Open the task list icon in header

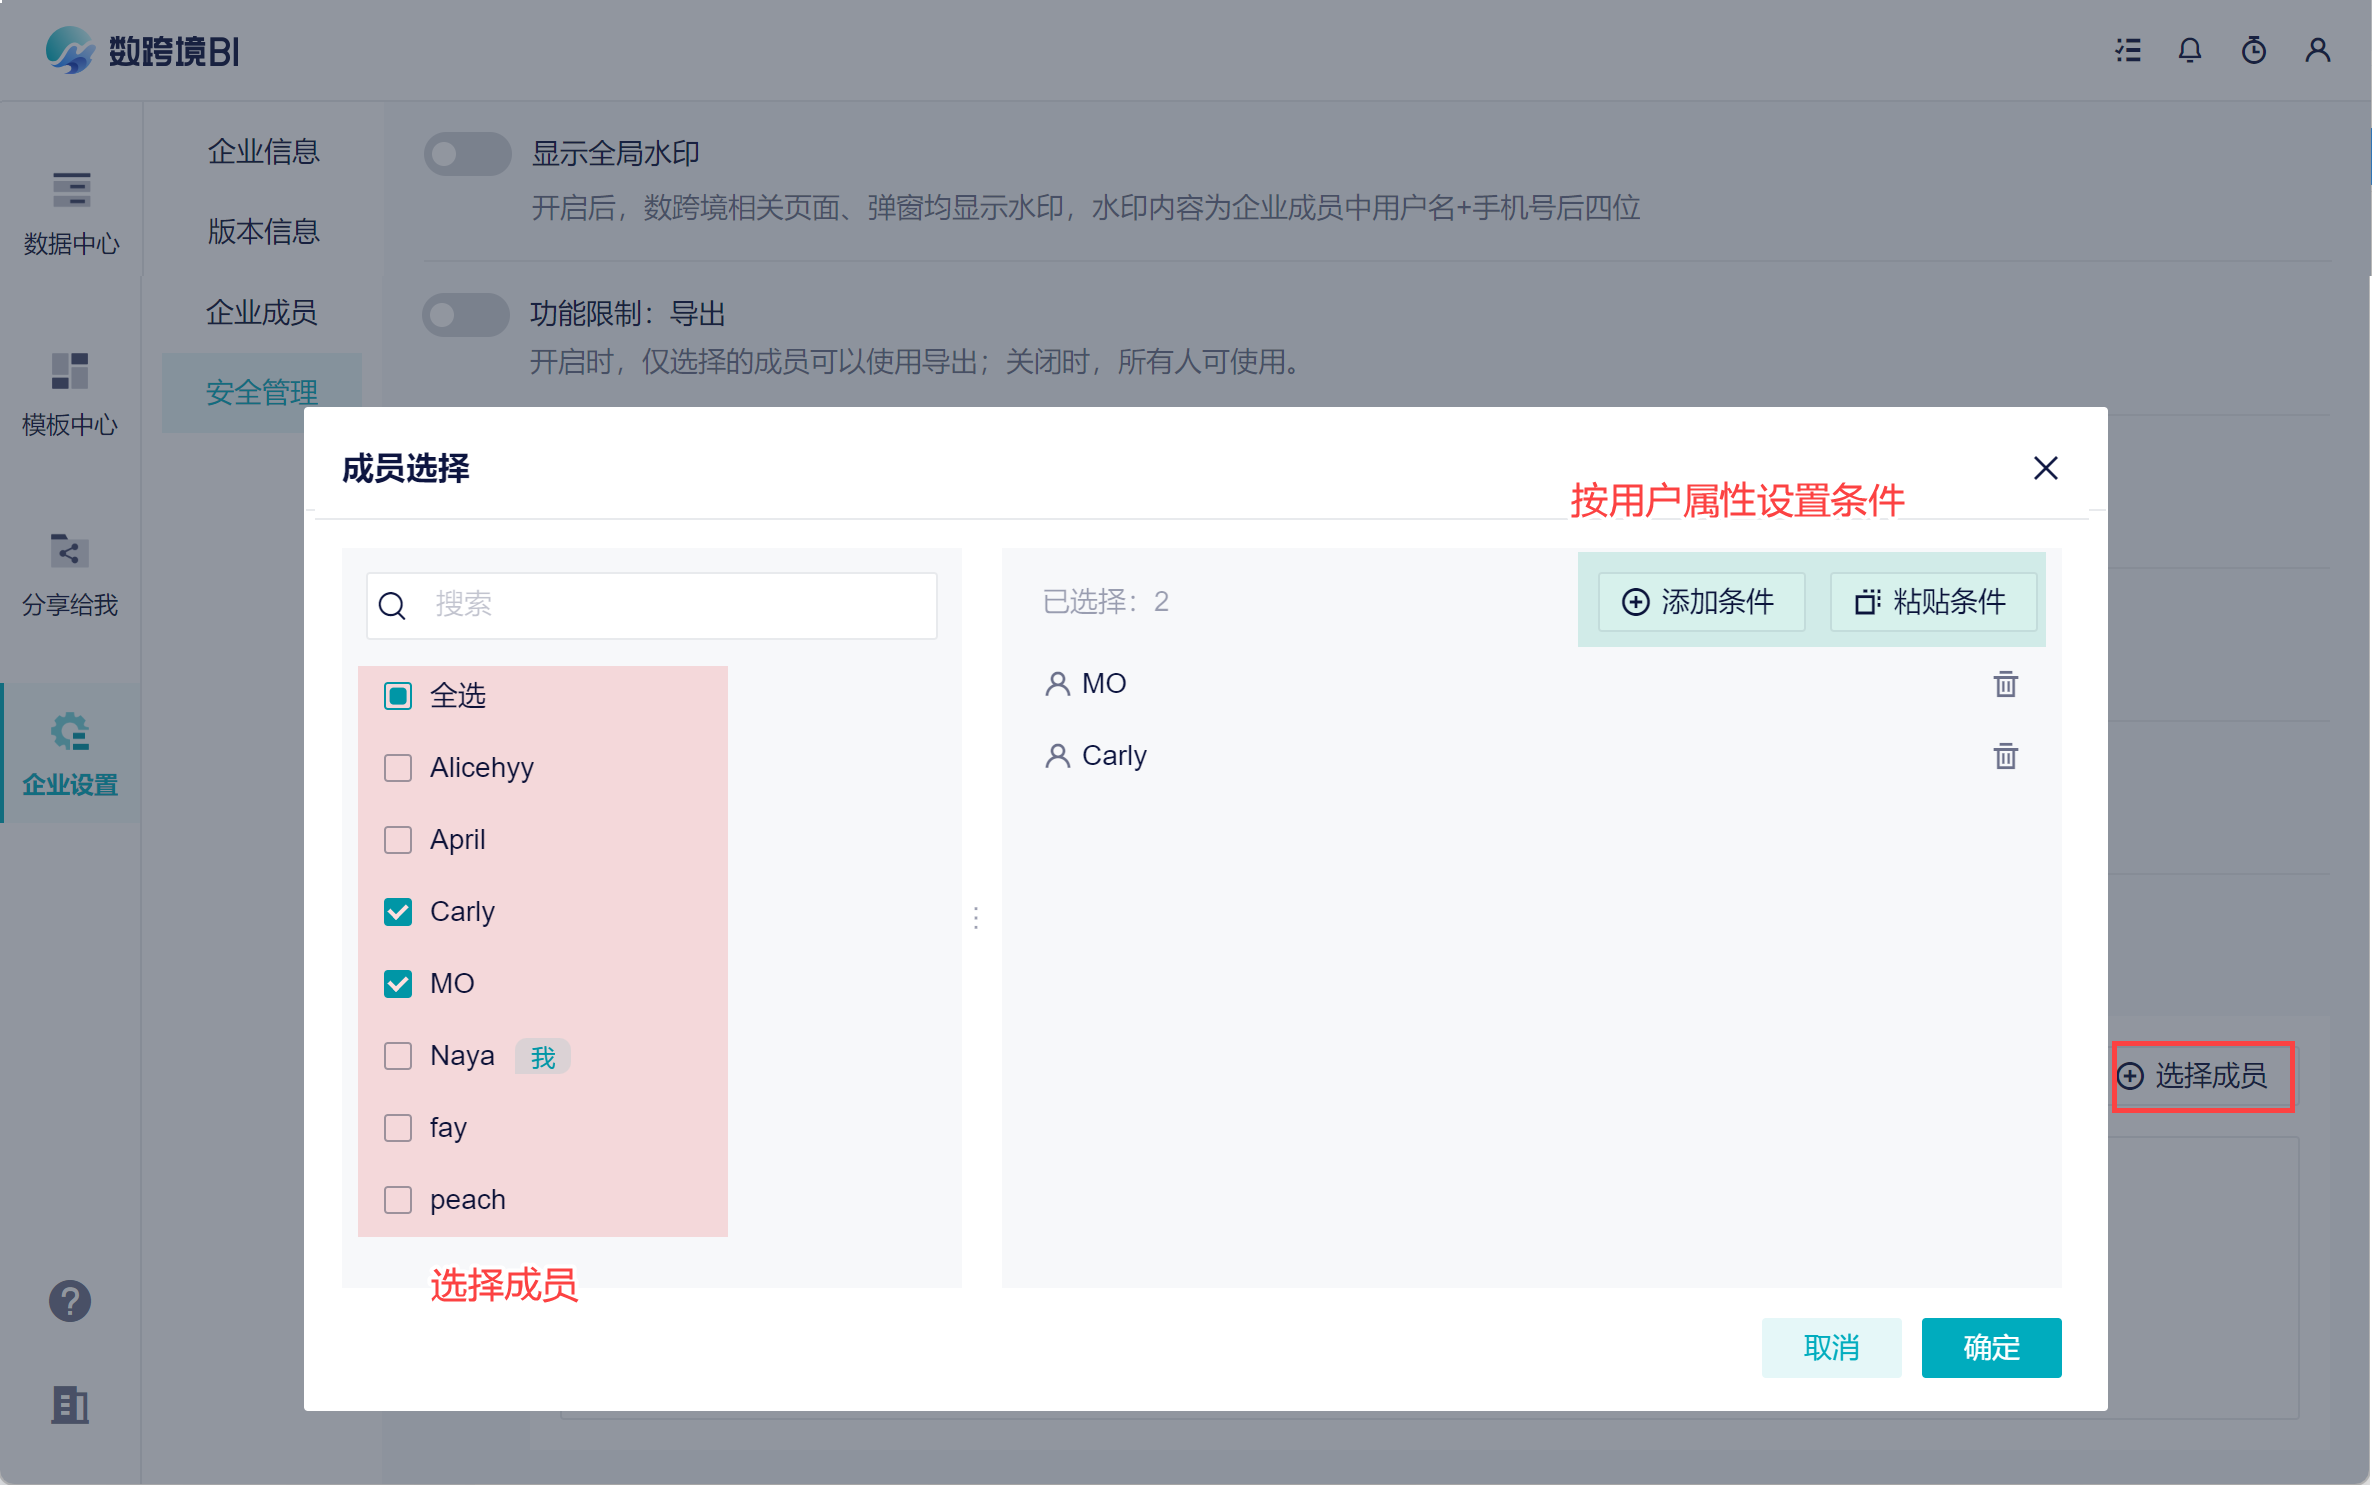[2128, 50]
